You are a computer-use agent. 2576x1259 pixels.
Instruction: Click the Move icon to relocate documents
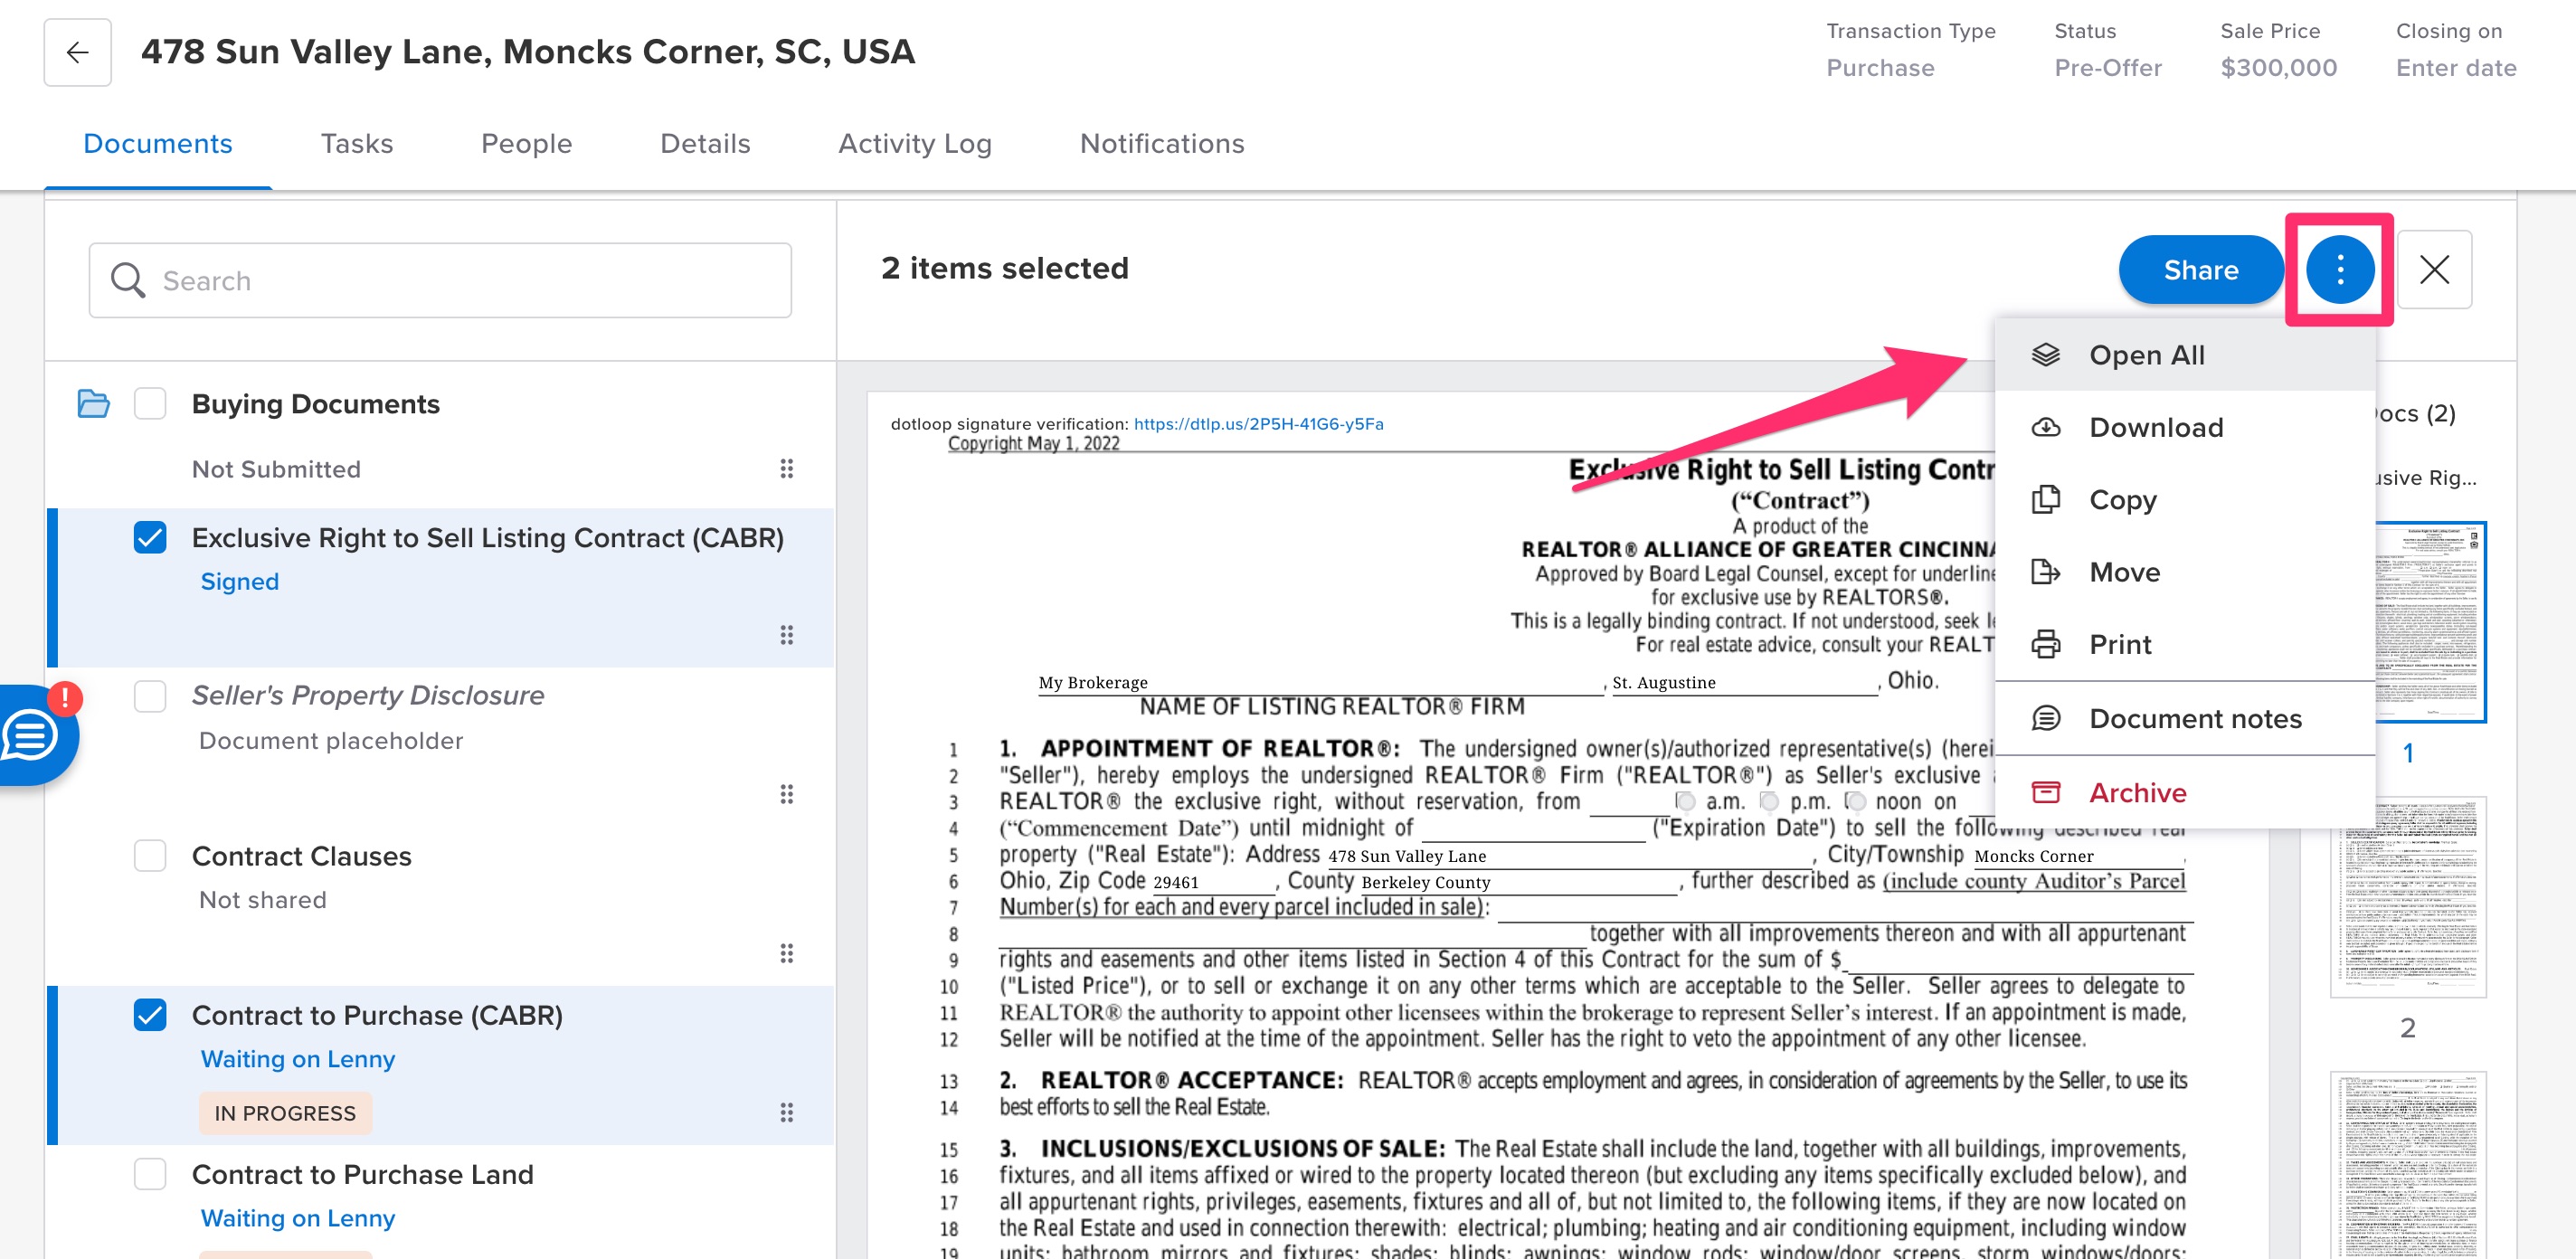click(x=2046, y=572)
